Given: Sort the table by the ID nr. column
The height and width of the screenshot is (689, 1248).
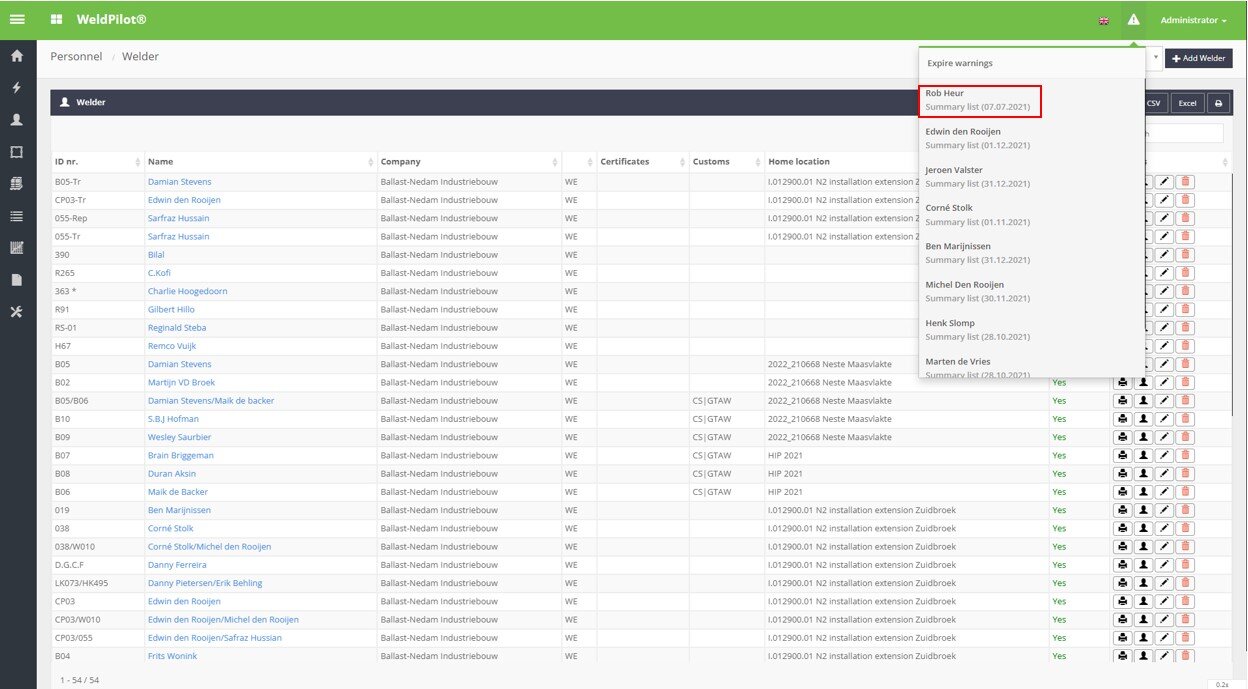Looking at the screenshot, I should [x=97, y=162].
